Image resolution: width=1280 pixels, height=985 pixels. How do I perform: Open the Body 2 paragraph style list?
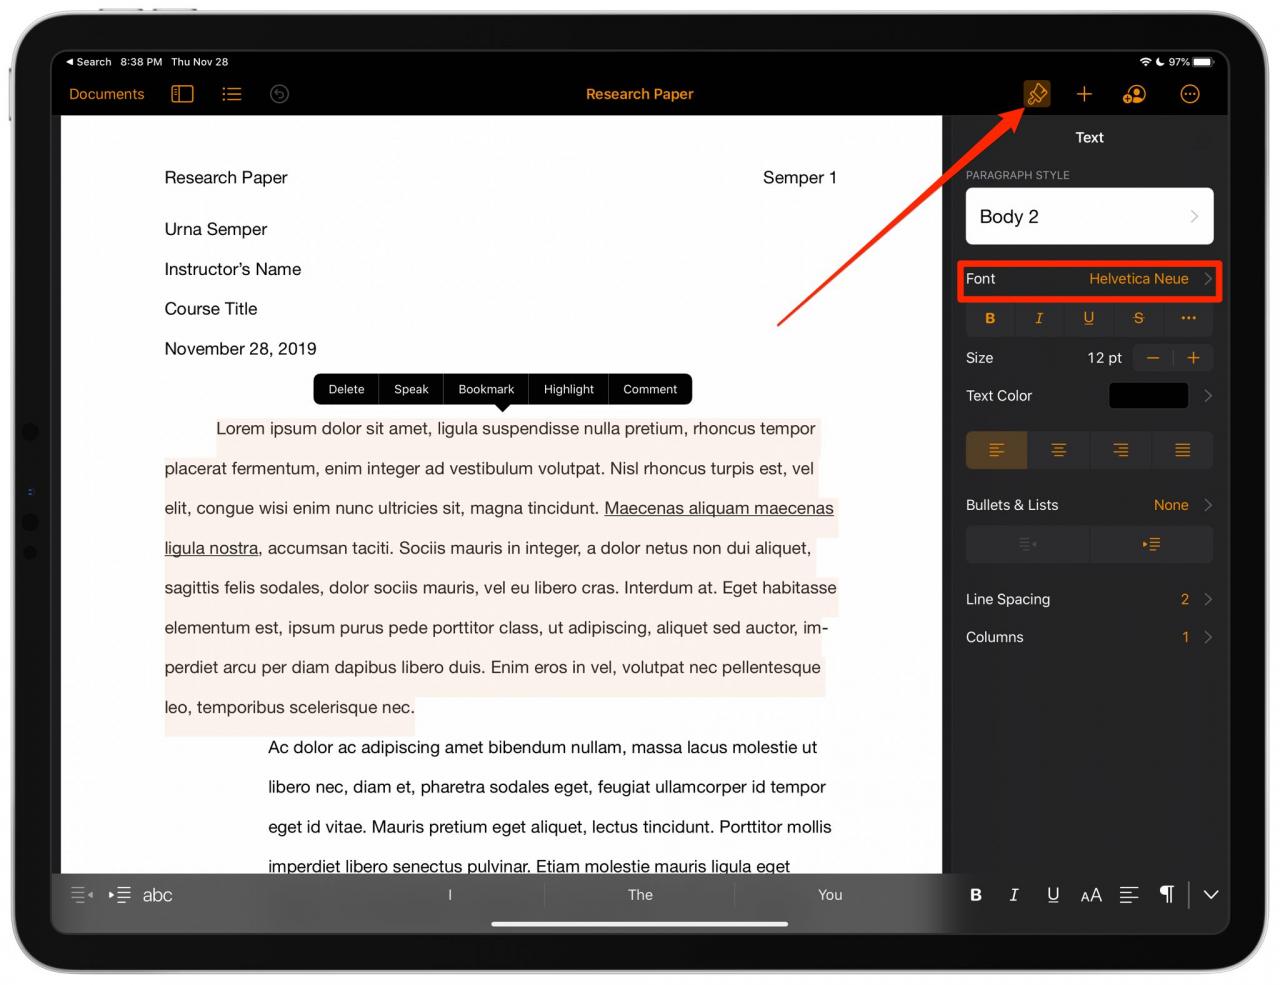[1089, 216]
